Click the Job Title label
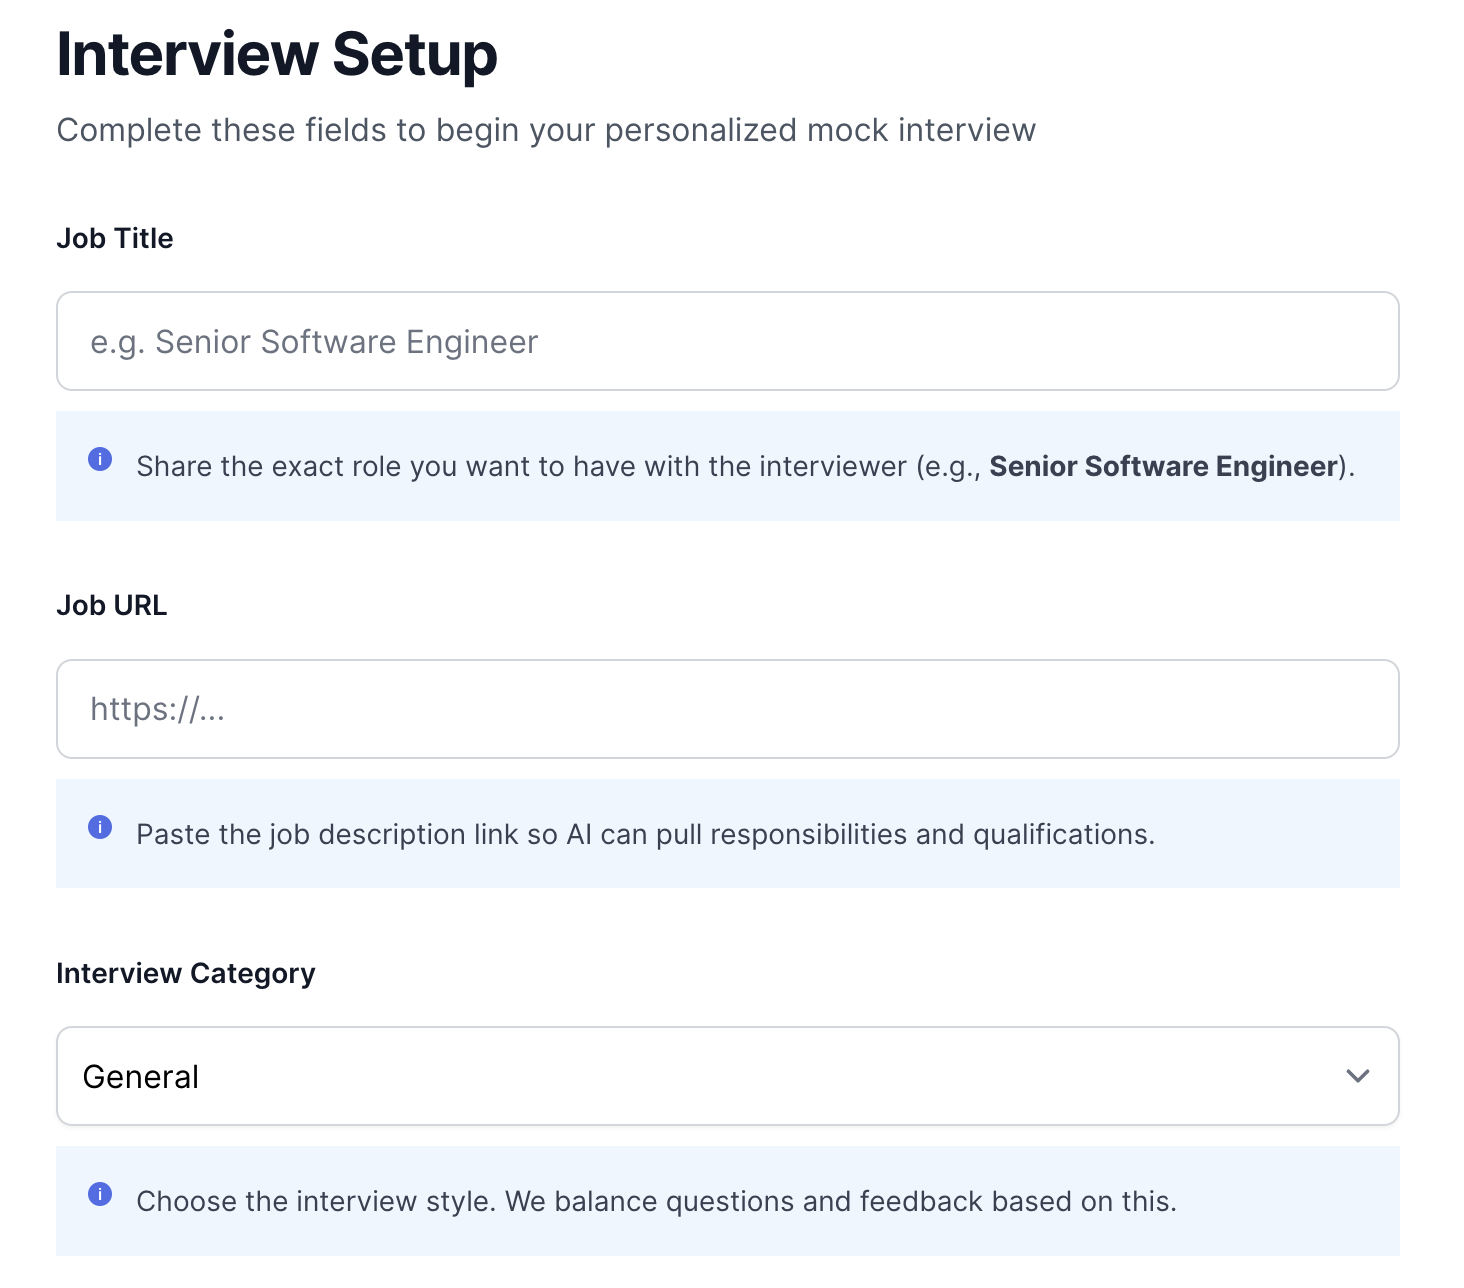The height and width of the screenshot is (1288, 1464). pos(115,238)
